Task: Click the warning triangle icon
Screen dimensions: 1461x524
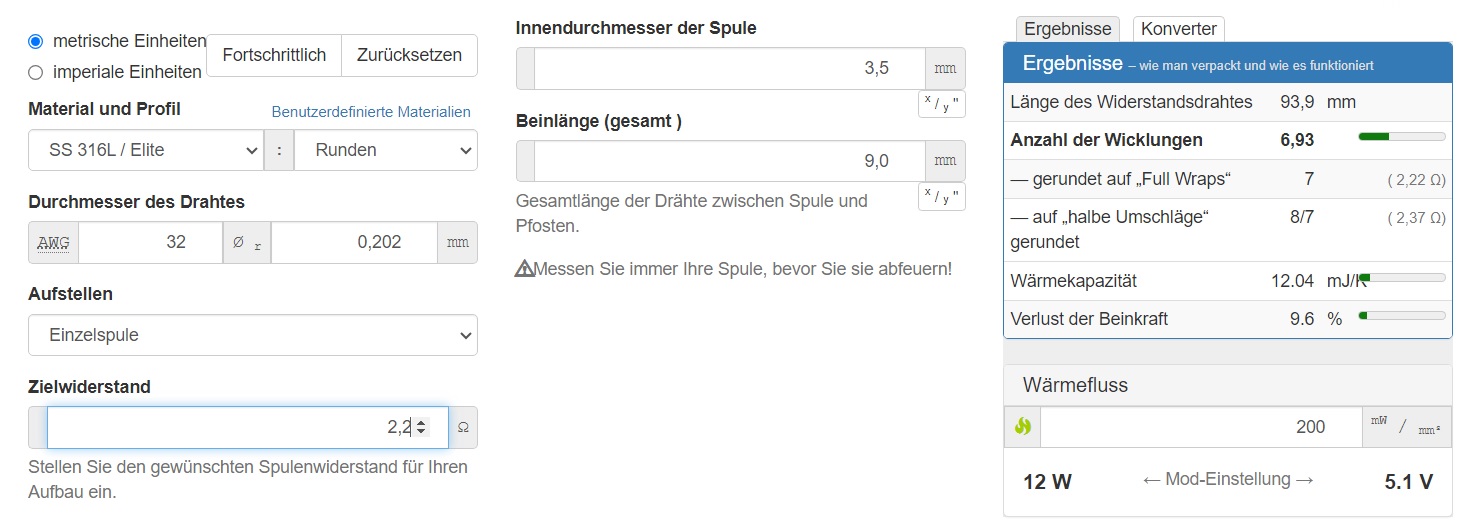Action: click(524, 268)
